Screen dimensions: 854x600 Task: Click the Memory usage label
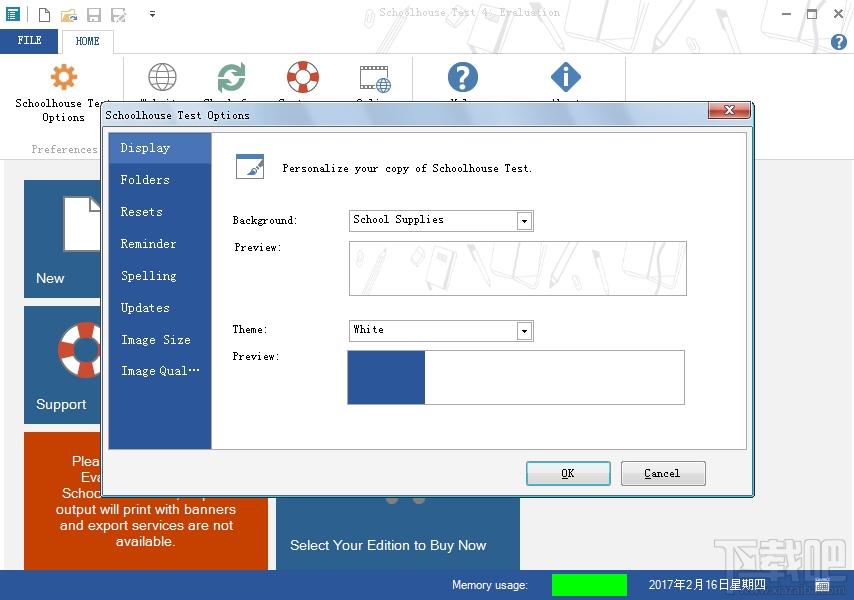[x=490, y=585]
